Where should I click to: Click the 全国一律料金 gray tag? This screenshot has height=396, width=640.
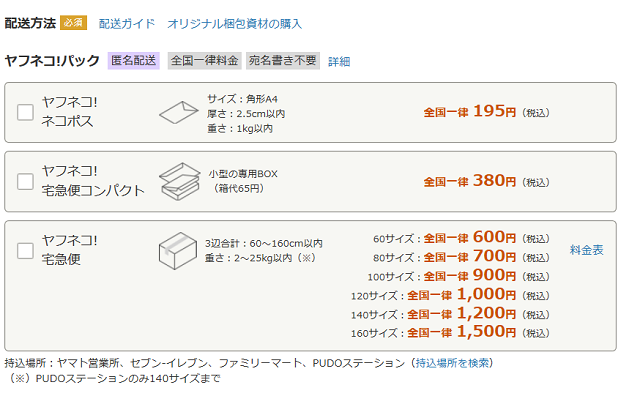coord(204,61)
